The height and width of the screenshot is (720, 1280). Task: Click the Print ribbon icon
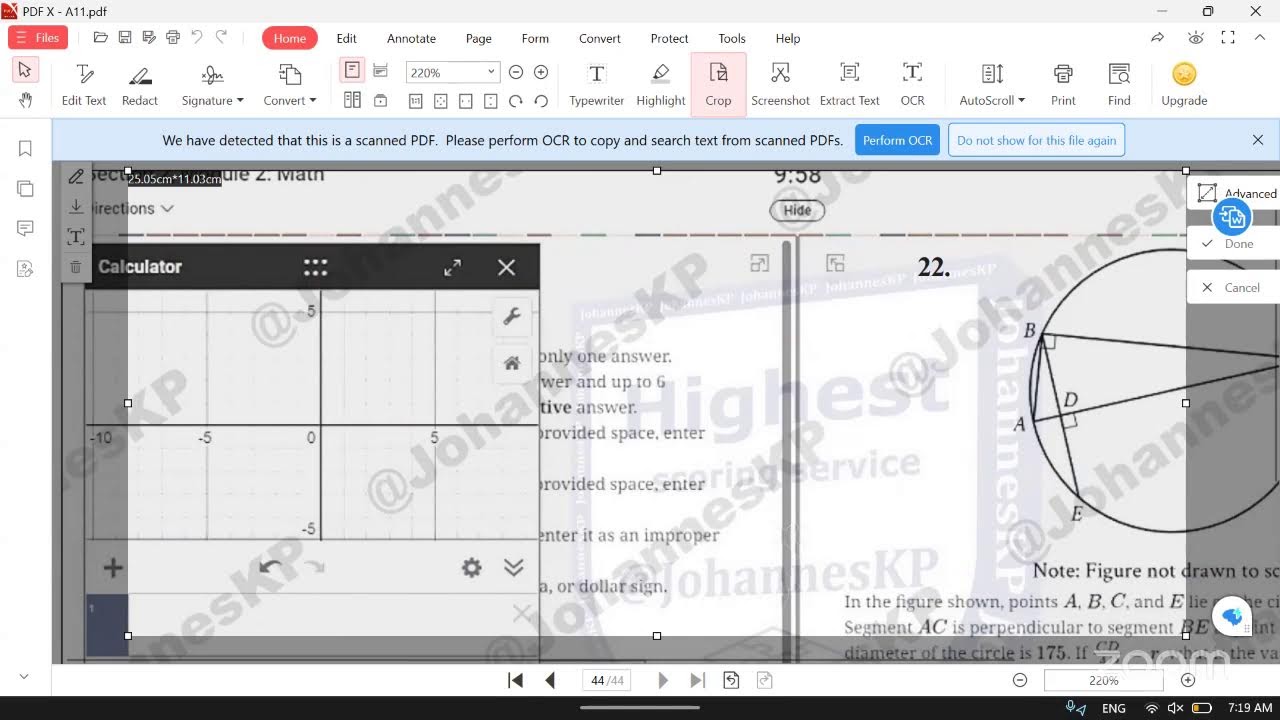(x=1063, y=85)
